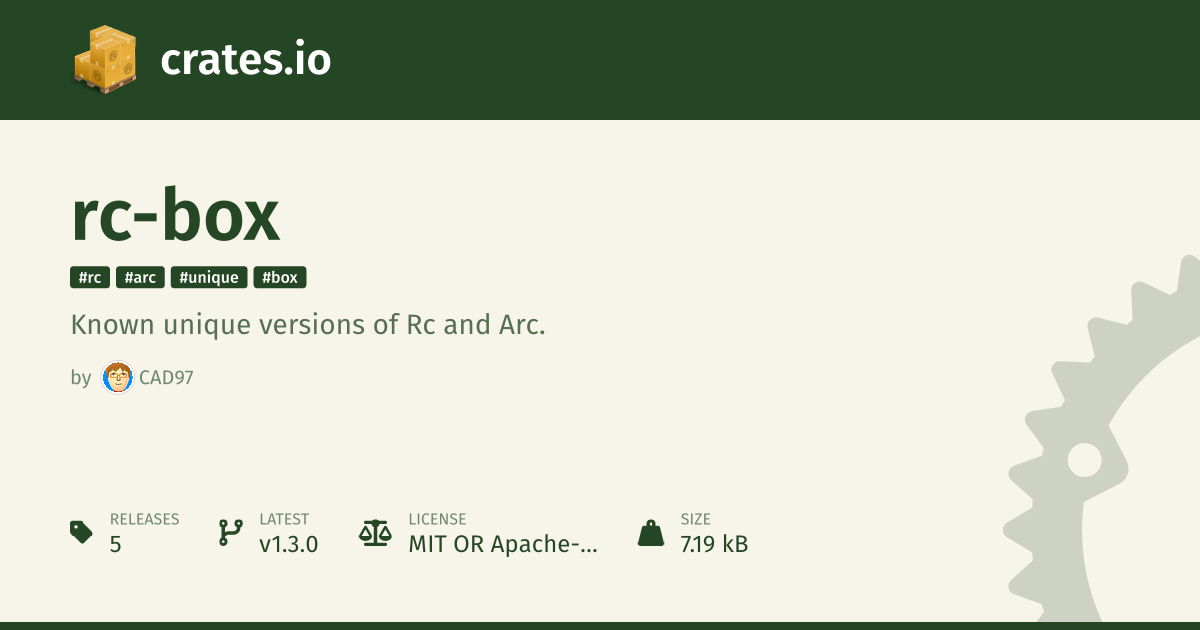Click the crates.io cargo boxes logo

[x=104, y=59]
